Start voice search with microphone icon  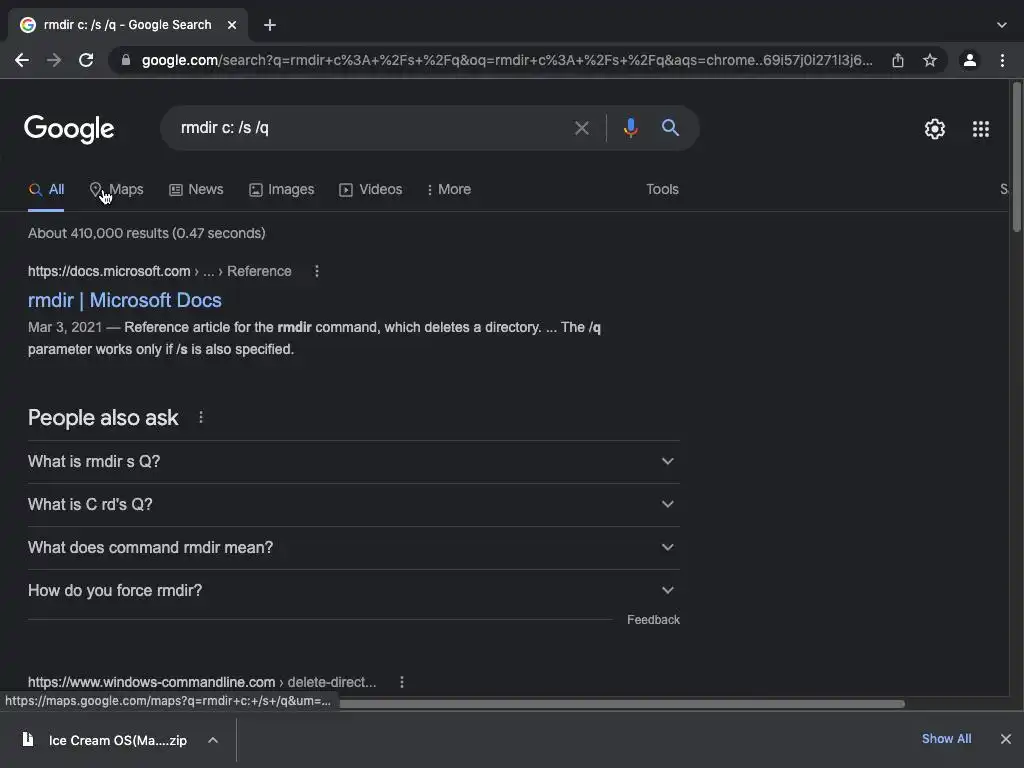[630, 128]
